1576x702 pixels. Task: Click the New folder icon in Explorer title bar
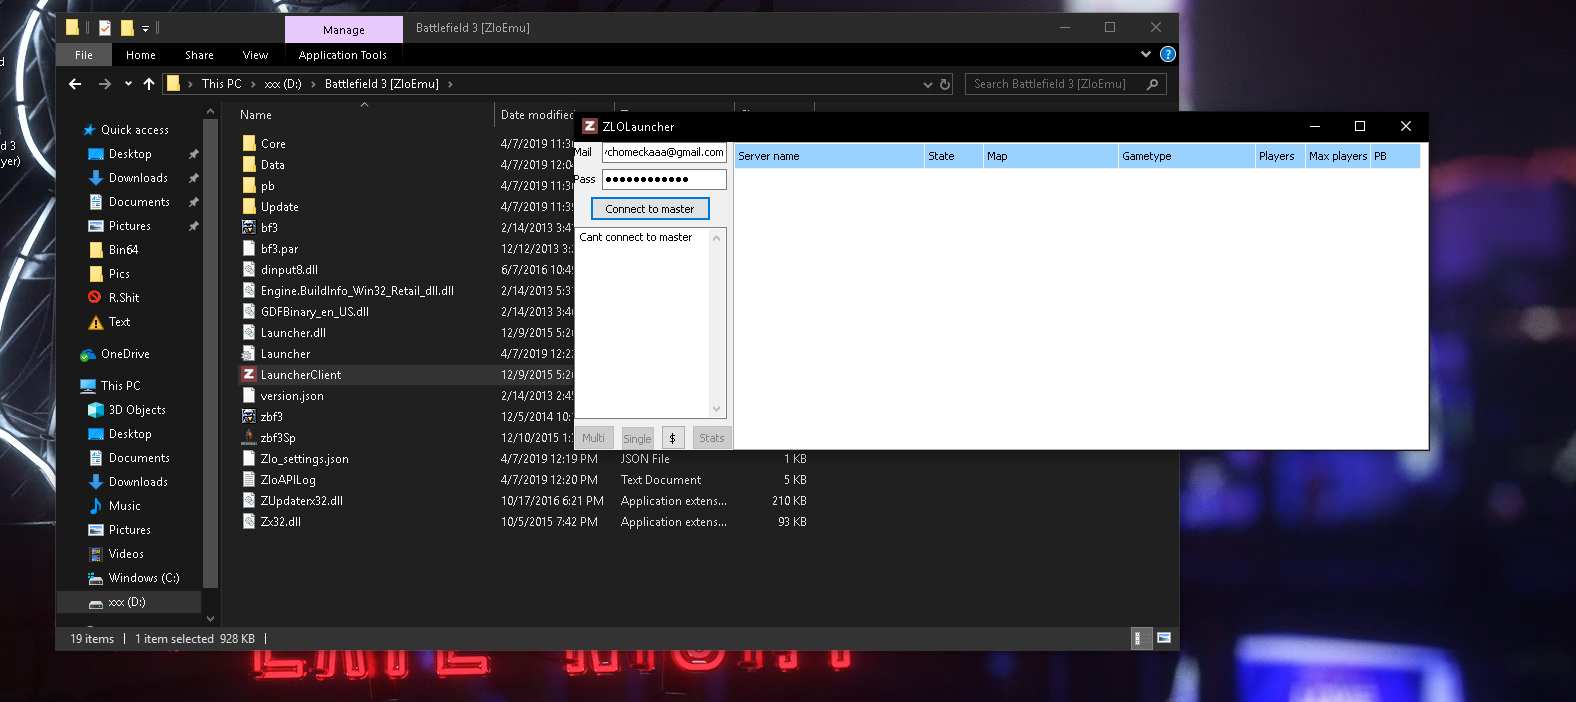pos(127,28)
